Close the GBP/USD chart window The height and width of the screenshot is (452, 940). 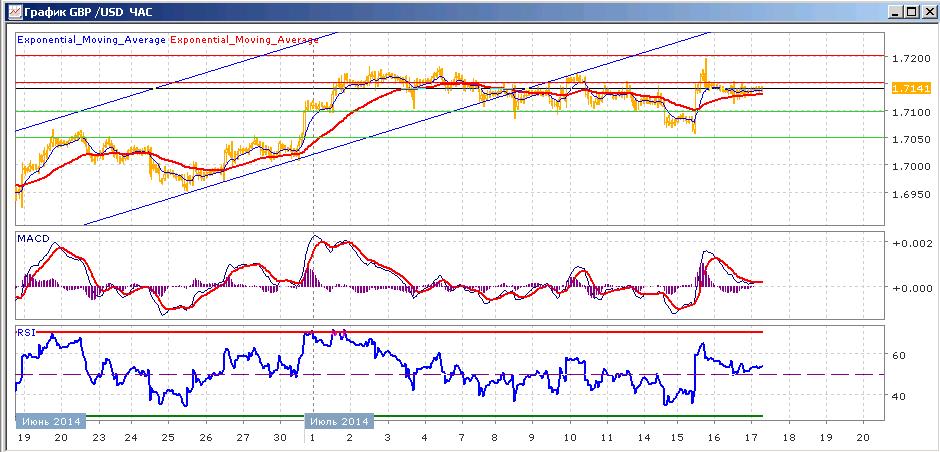[x=927, y=11]
